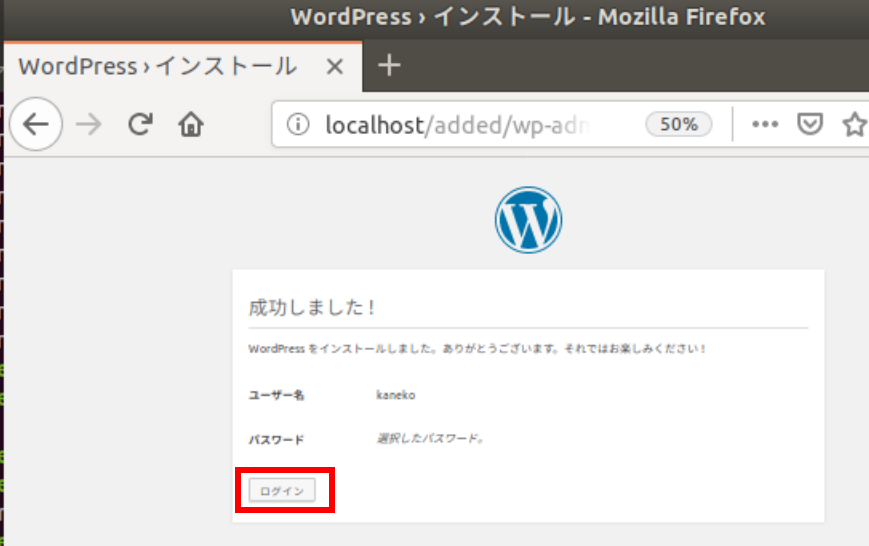Click the WordPress logo
Viewport: 869px width, 546px height.
[x=528, y=220]
